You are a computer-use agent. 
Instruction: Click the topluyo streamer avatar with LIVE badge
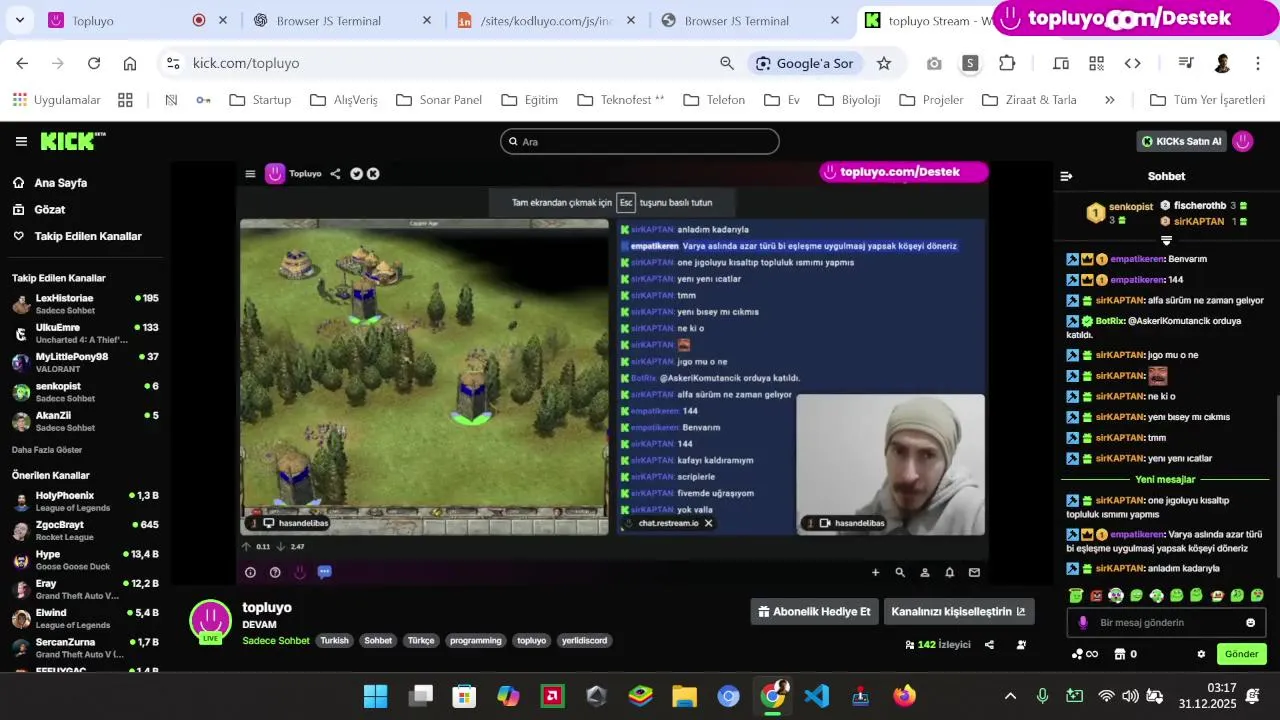tap(210, 622)
